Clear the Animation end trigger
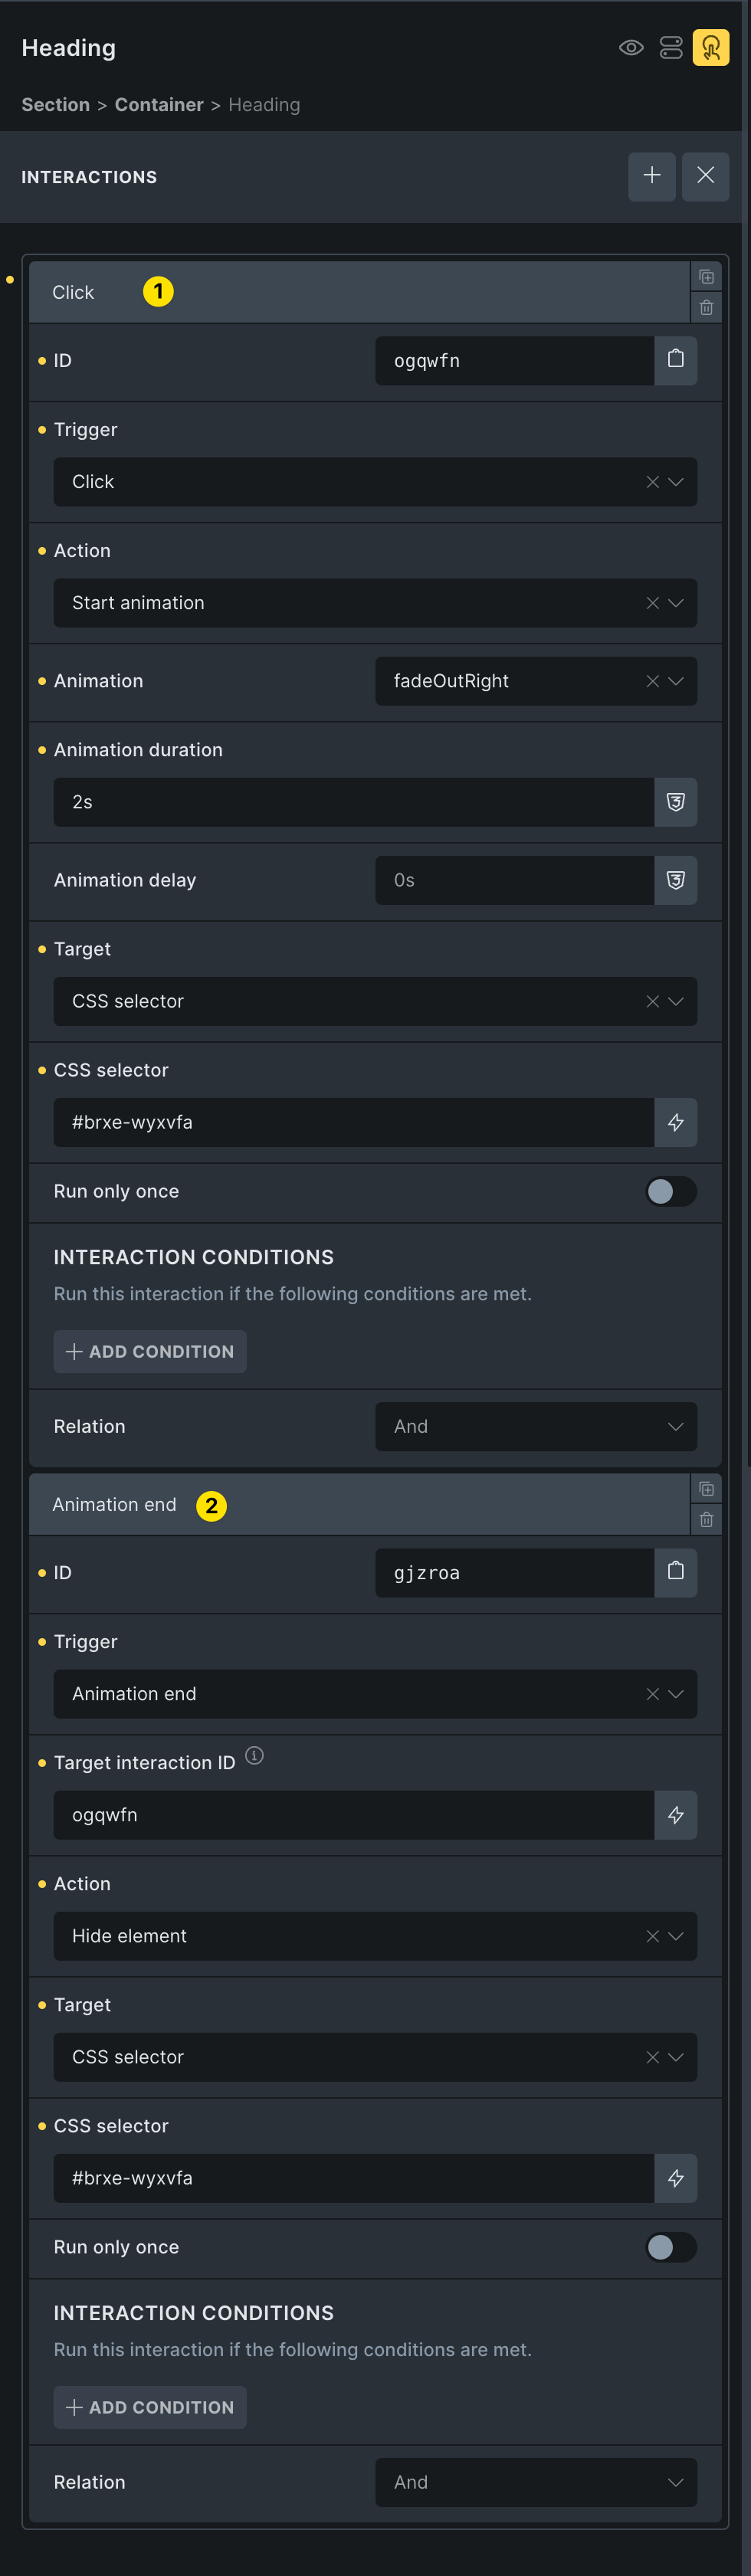 point(652,1694)
